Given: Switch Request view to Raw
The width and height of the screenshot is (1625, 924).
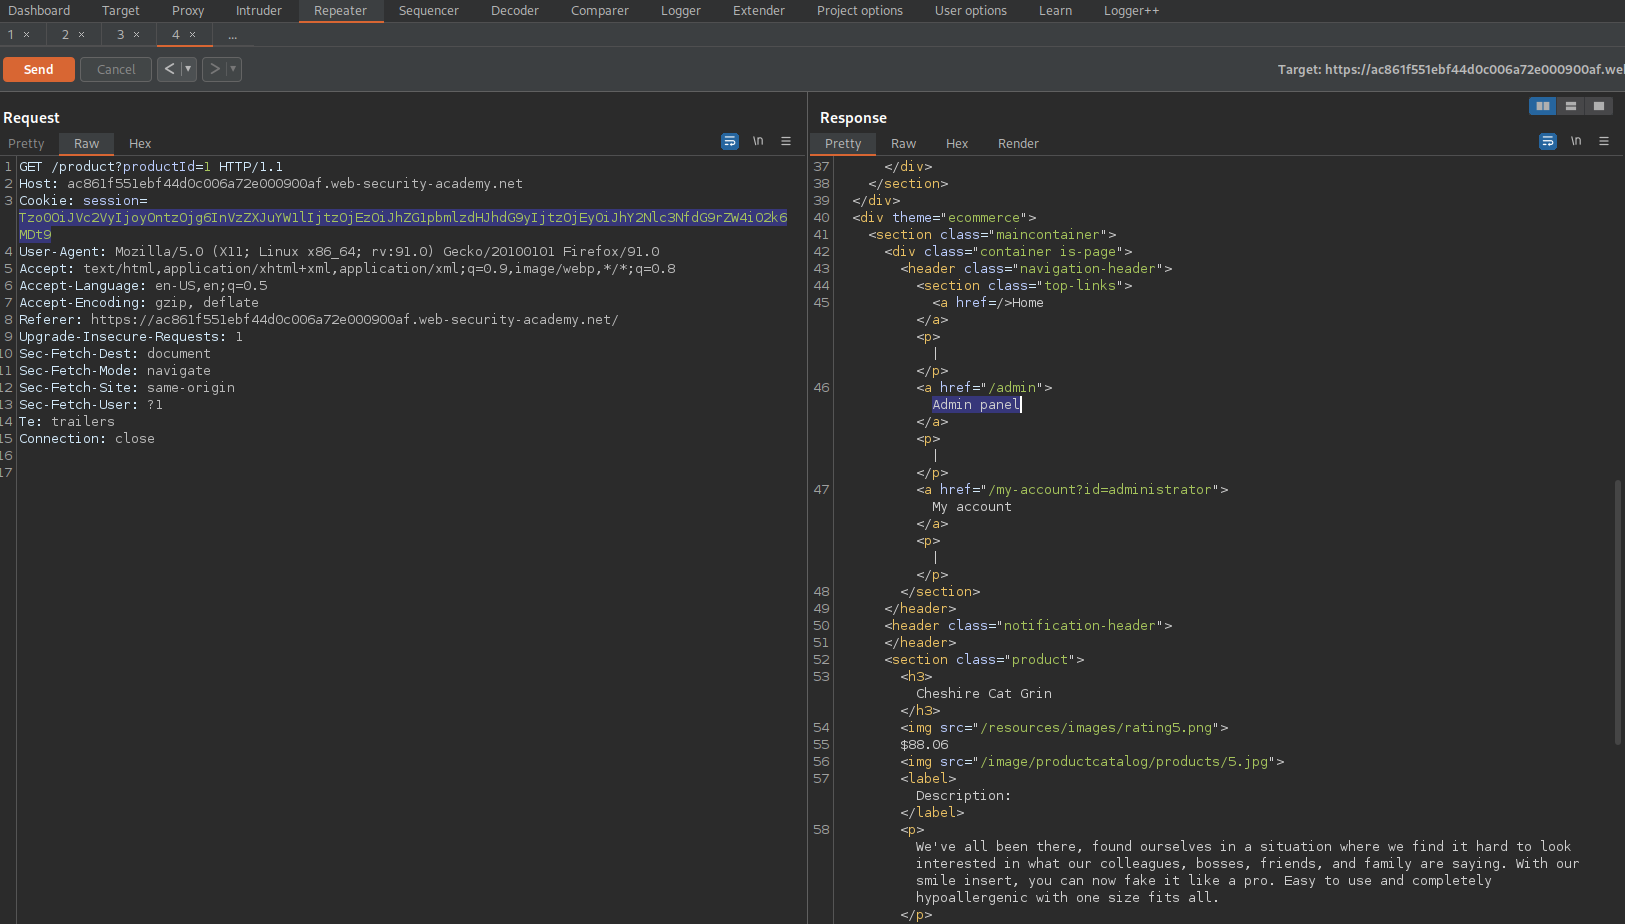Looking at the screenshot, I should 87,144.
